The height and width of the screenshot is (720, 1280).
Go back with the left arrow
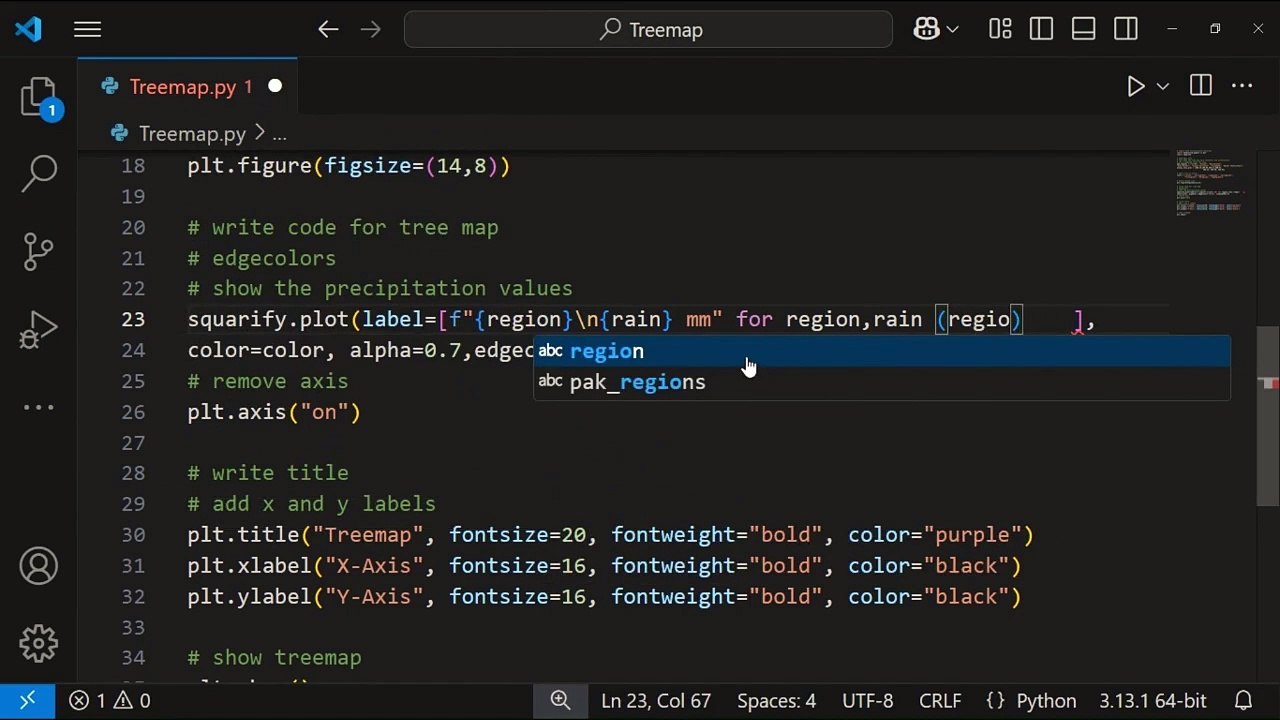point(328,30)
